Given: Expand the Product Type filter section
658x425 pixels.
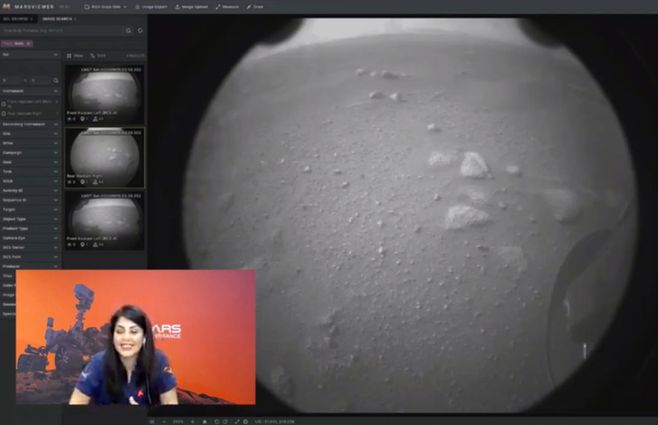Looking at the screenshot, I should 30,228.
